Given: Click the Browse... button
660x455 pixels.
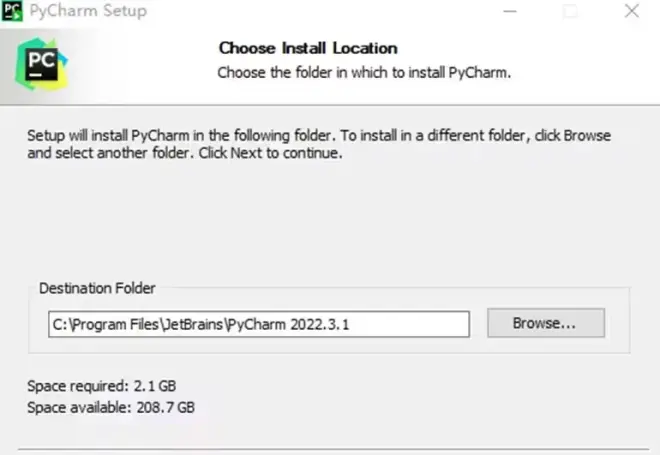Looking at the screenshot, I should click(545, 323).
